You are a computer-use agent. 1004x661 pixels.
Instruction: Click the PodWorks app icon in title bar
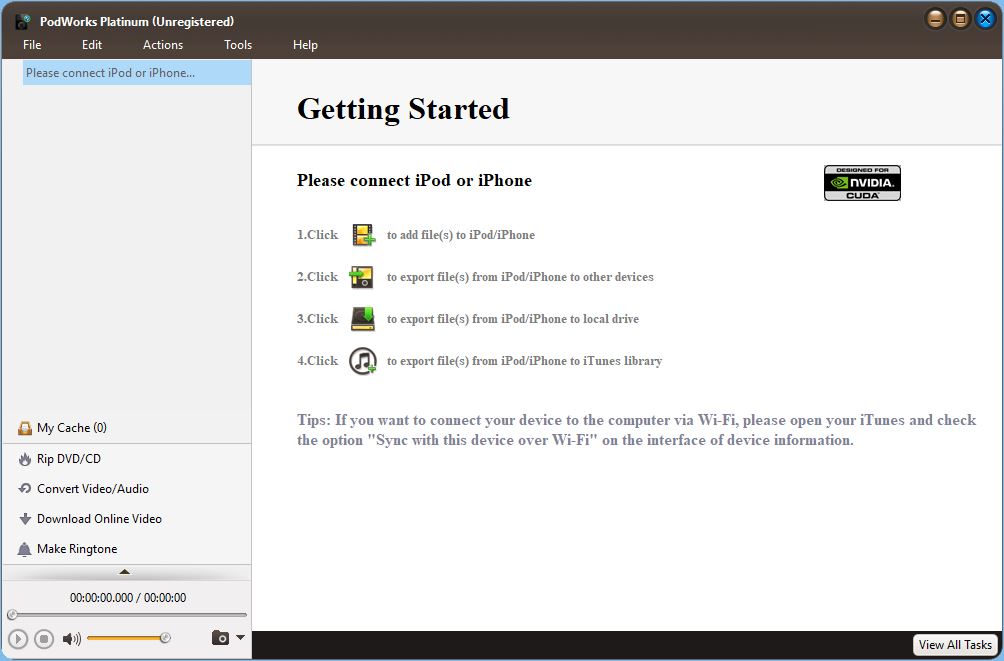(x=22, y=21)
